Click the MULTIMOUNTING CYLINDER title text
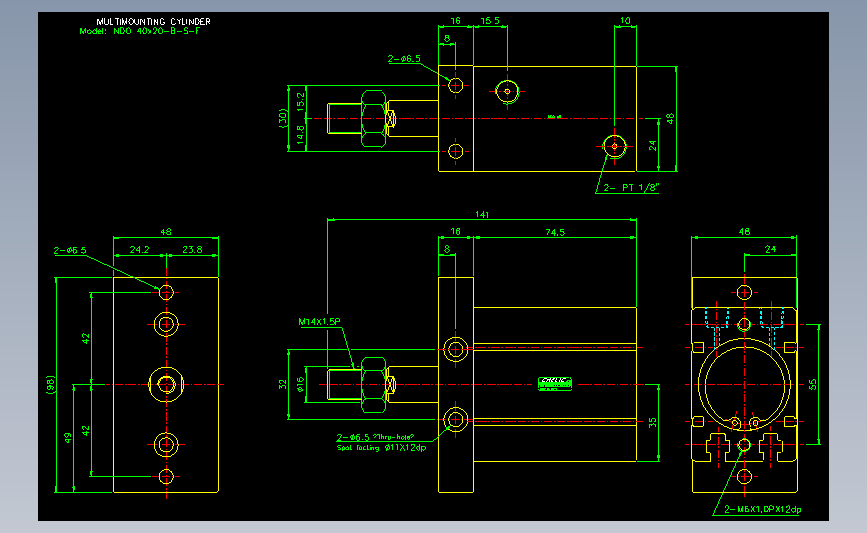The height and width of the screenshot is (533, 867). click(x=153, y=22)
